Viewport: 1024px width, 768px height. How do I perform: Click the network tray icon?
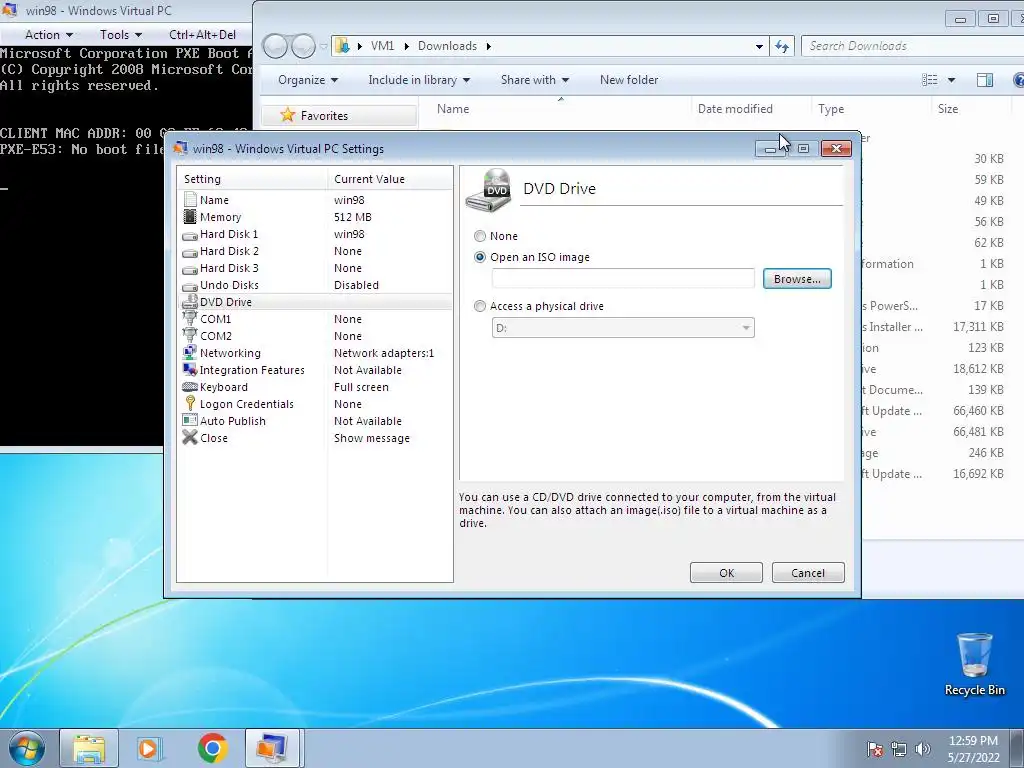click(x=899, y=749)
